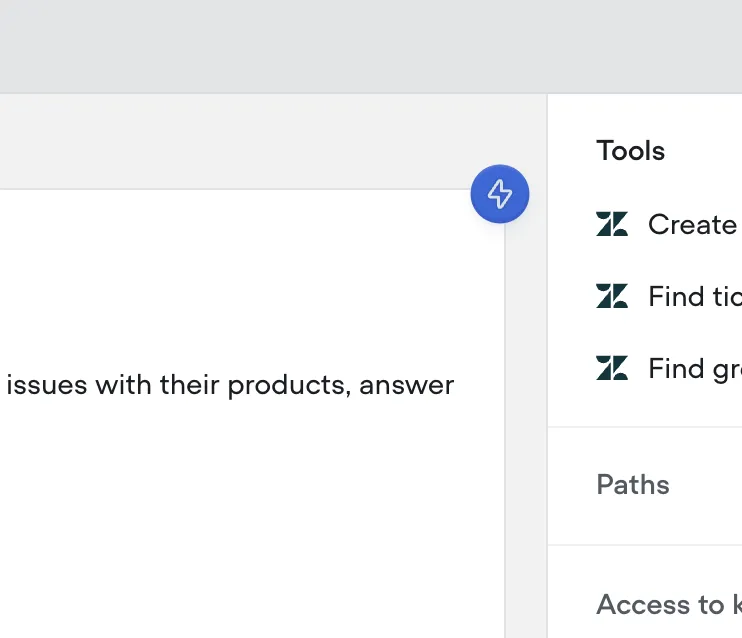The width and height of the screenshot is (742, 638).
Task: Place cursor in the word 'products'
Action: (x=290, y=385)
